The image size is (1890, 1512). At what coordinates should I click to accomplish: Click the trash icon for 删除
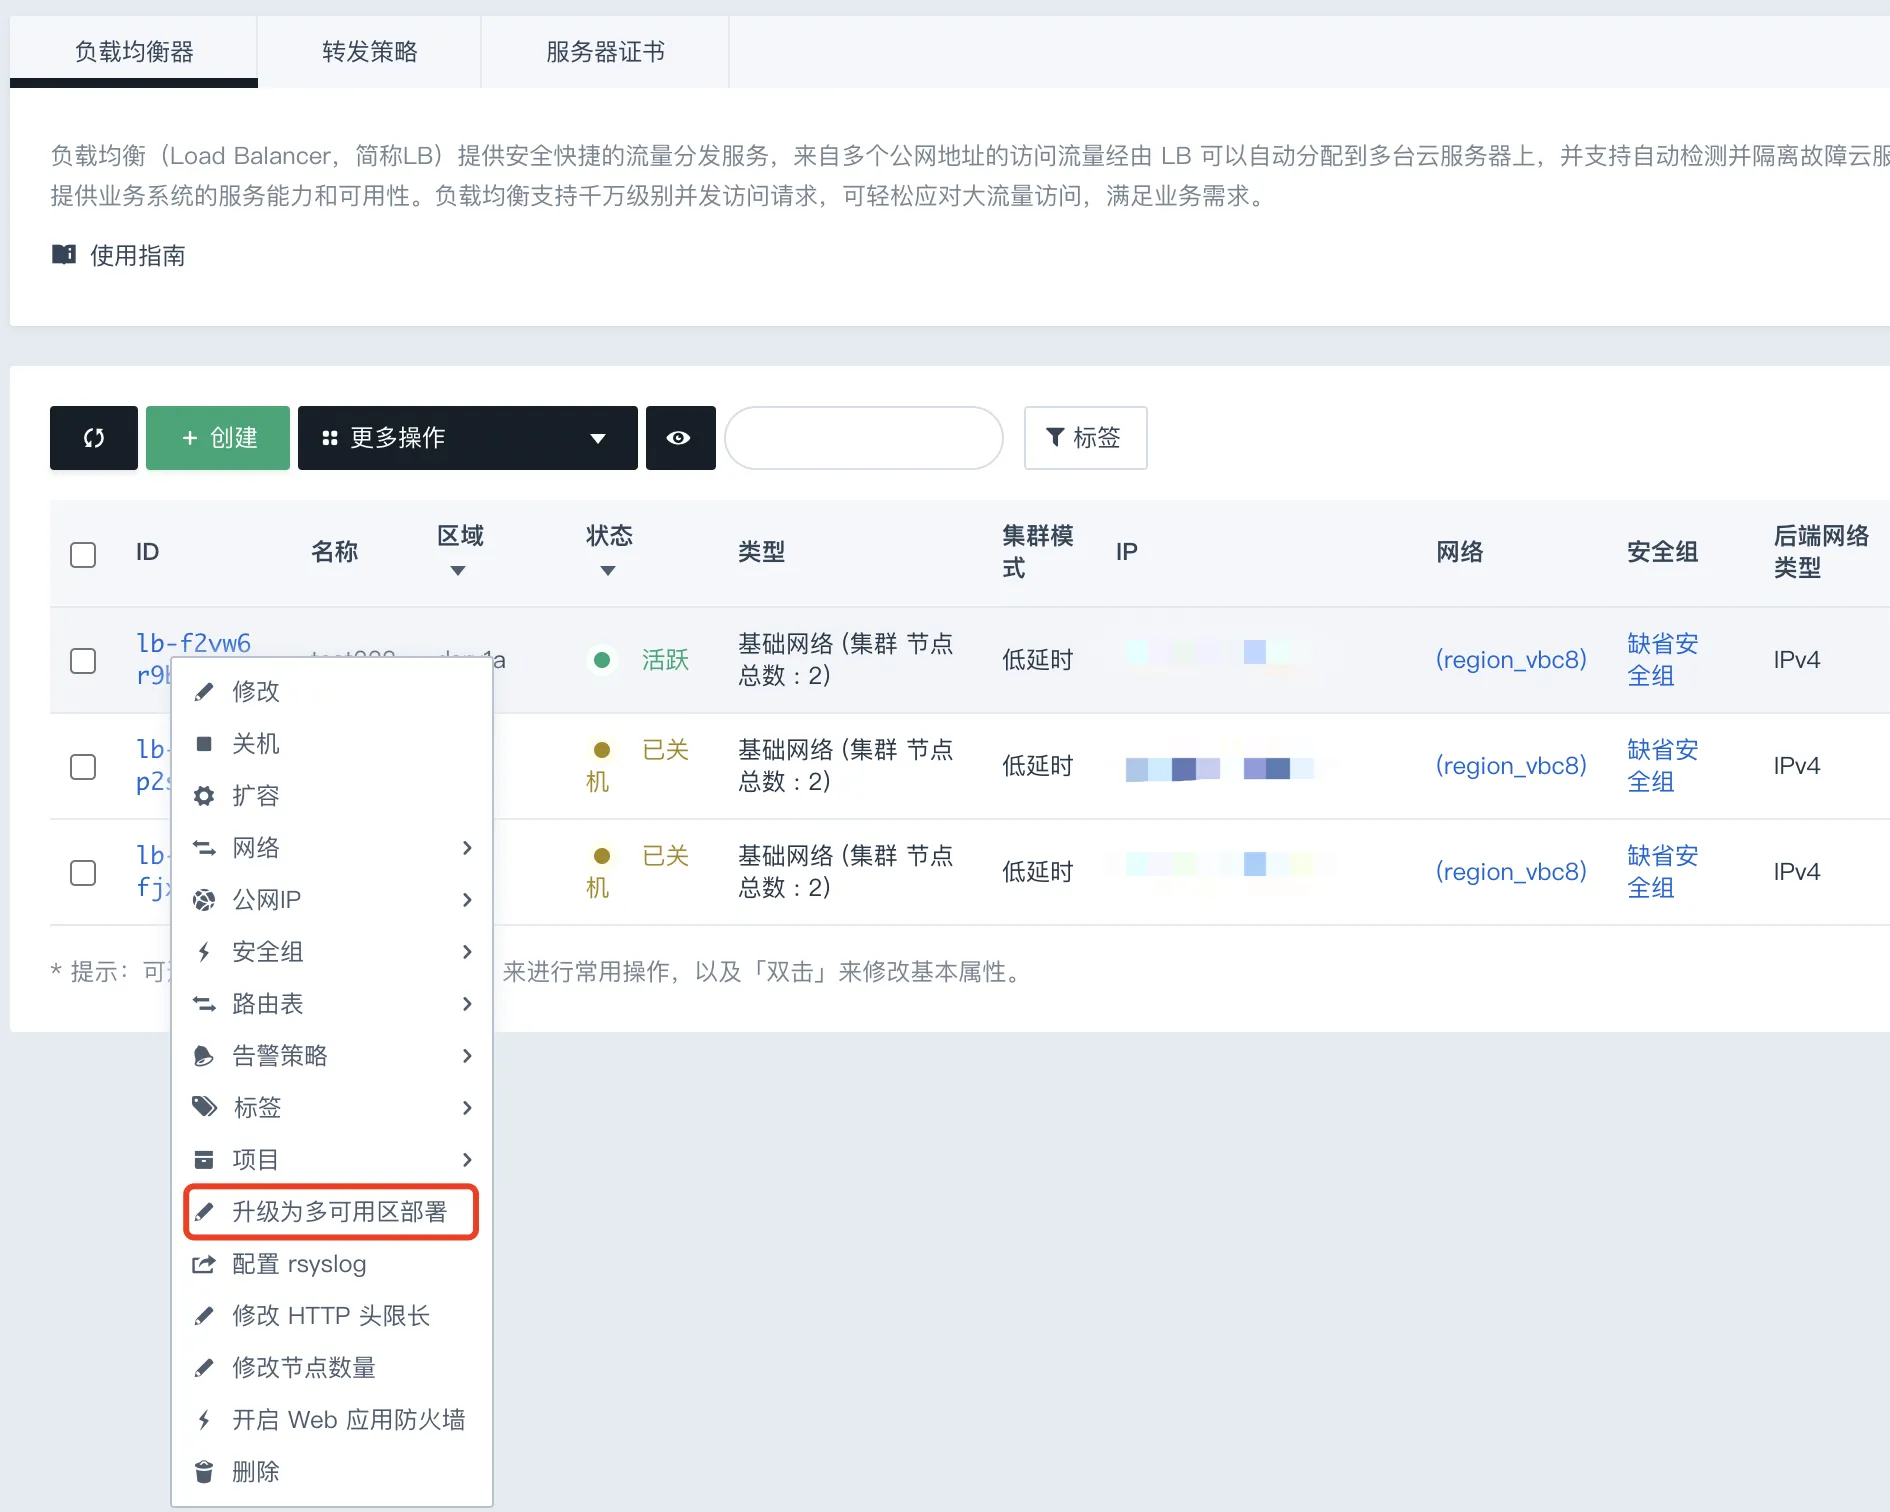(x=204, y=1472)
